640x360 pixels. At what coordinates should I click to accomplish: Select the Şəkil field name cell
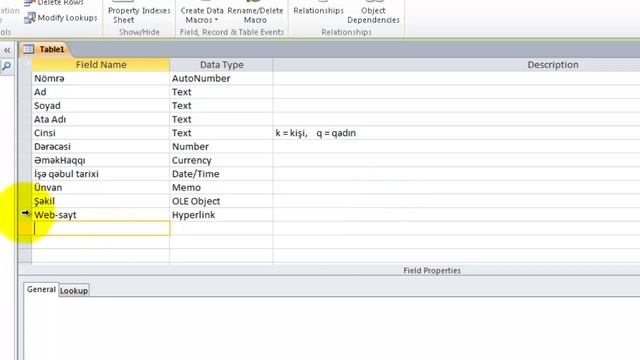point(101,201)
